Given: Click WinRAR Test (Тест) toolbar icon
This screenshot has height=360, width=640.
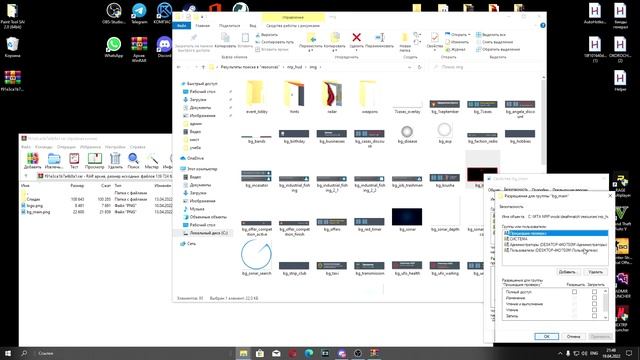Looking at the screenshot, I should point(74,158).
